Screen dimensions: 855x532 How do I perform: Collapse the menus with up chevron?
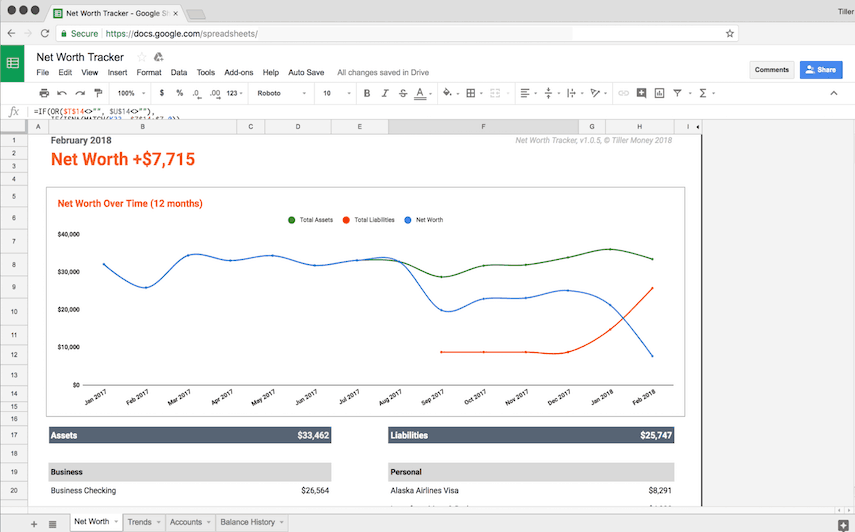pyautogui.click(x=834, y=93)
